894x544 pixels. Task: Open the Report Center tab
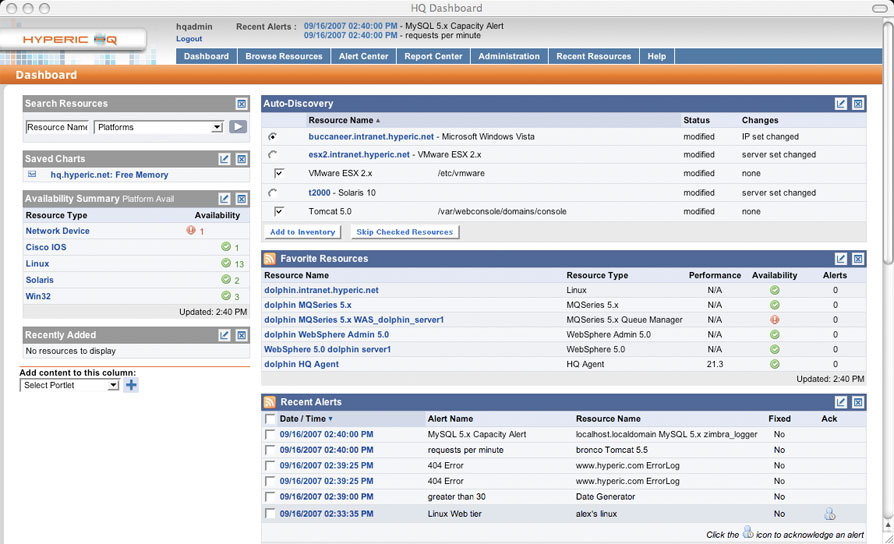pos(433,56)
